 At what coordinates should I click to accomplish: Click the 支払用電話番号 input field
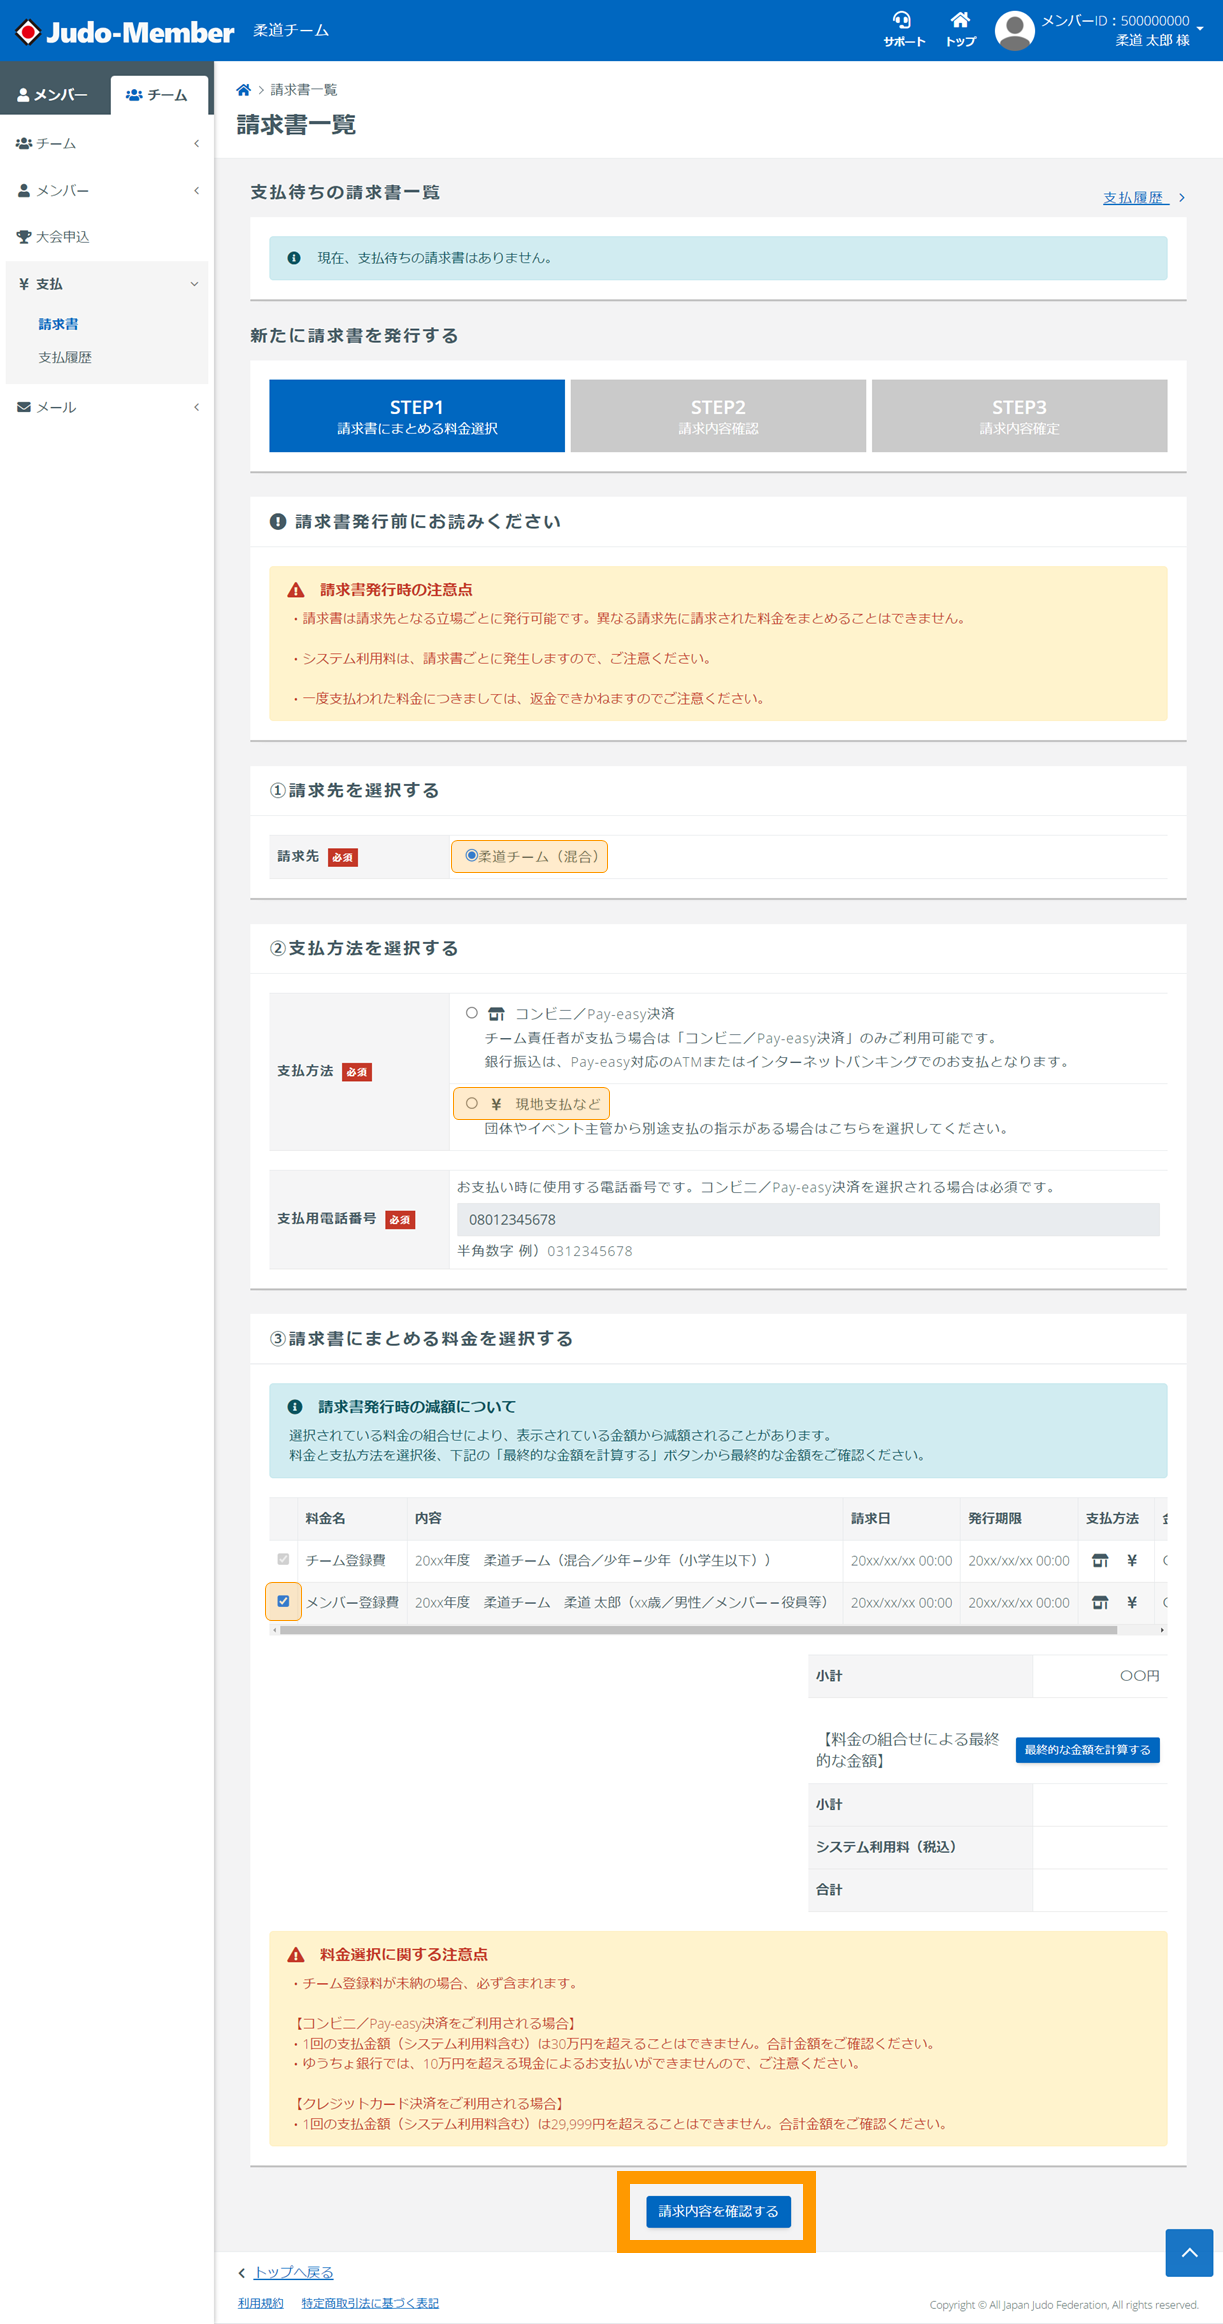[808, 1219]
